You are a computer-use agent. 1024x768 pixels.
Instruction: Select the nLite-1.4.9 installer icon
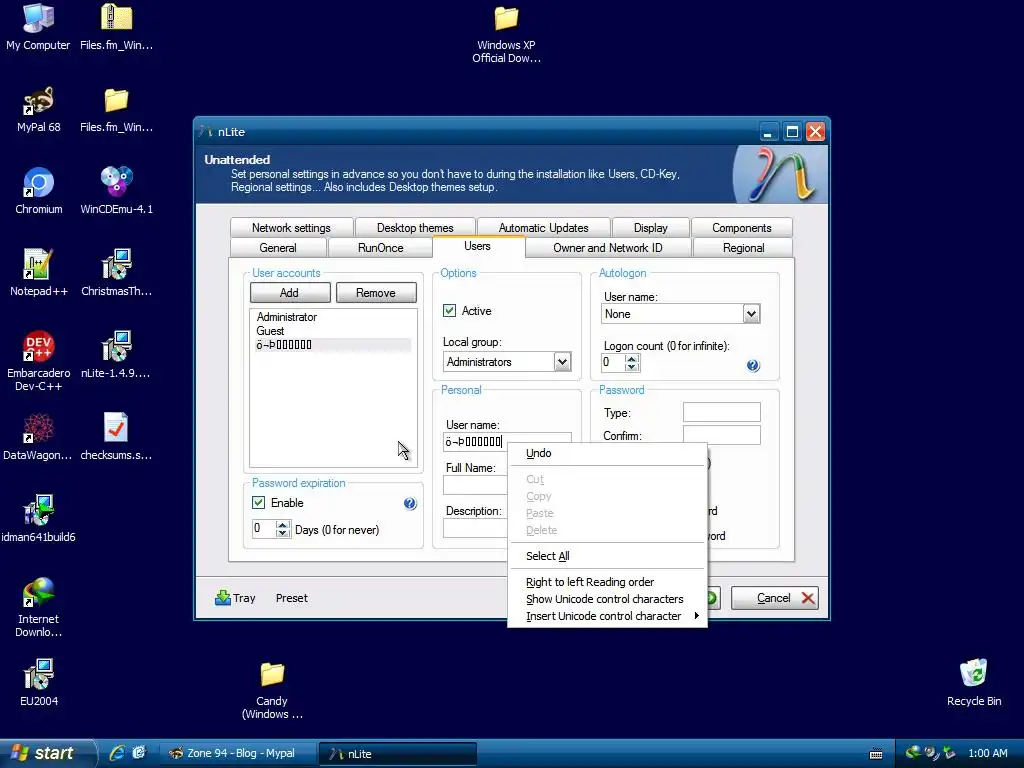pyautogui.click(x=116, y=355)
